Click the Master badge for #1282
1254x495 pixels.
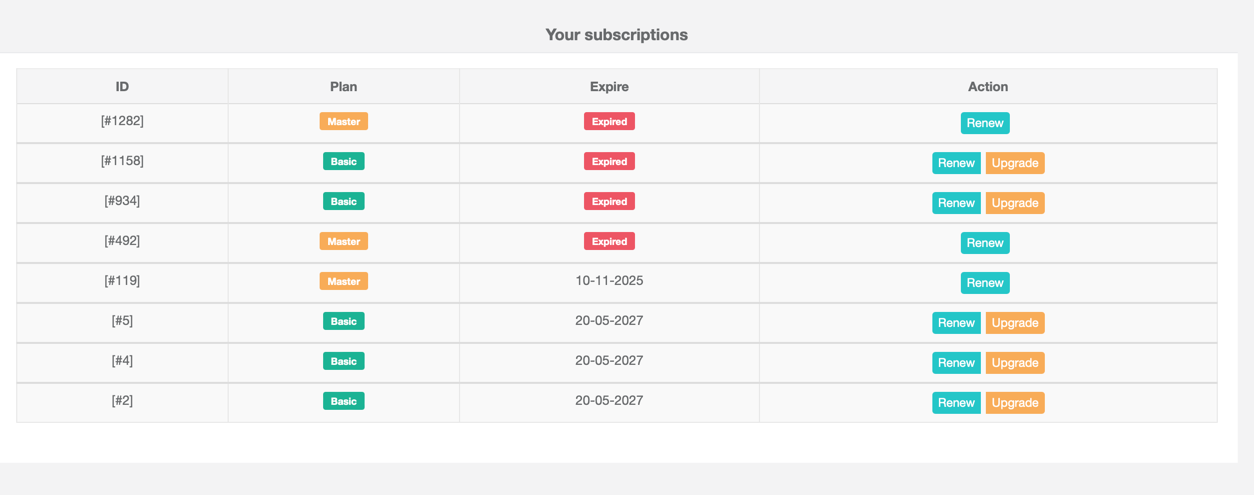[x=344, y=121]
